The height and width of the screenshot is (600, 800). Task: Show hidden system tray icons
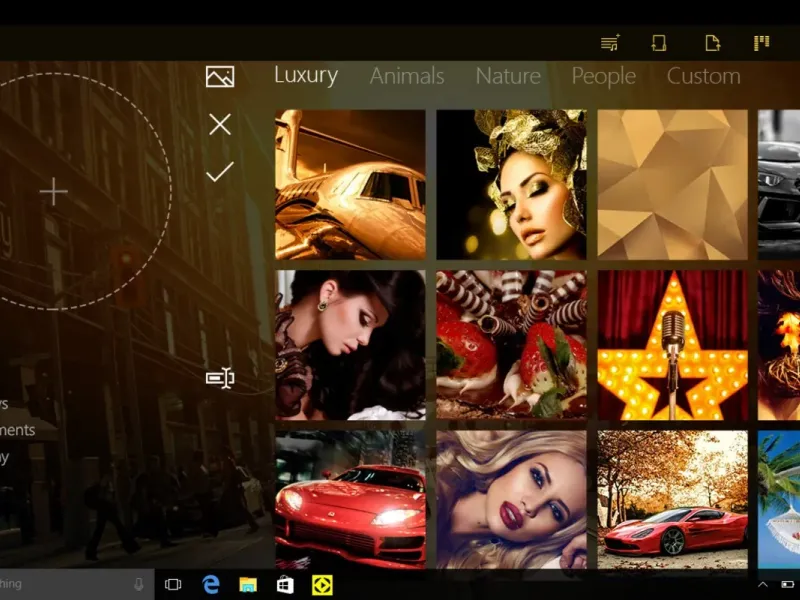(762, 585)
